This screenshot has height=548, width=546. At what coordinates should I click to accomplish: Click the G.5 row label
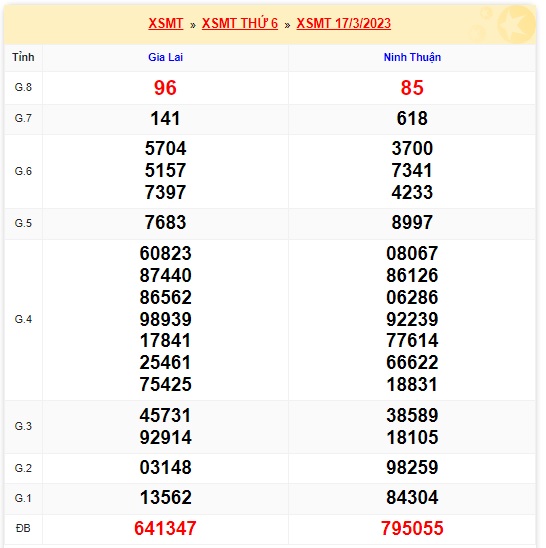[x=23, y=223]
